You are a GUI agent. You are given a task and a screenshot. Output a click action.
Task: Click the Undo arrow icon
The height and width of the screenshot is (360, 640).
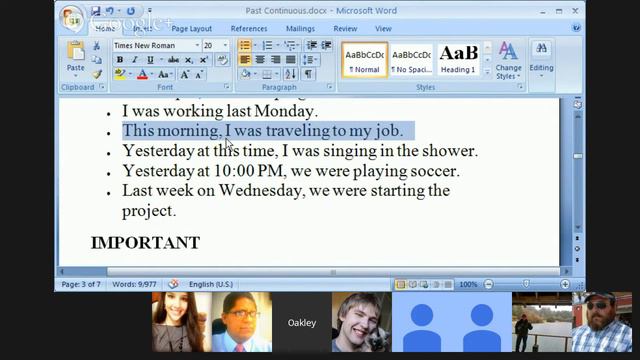[x=109, y=11]
